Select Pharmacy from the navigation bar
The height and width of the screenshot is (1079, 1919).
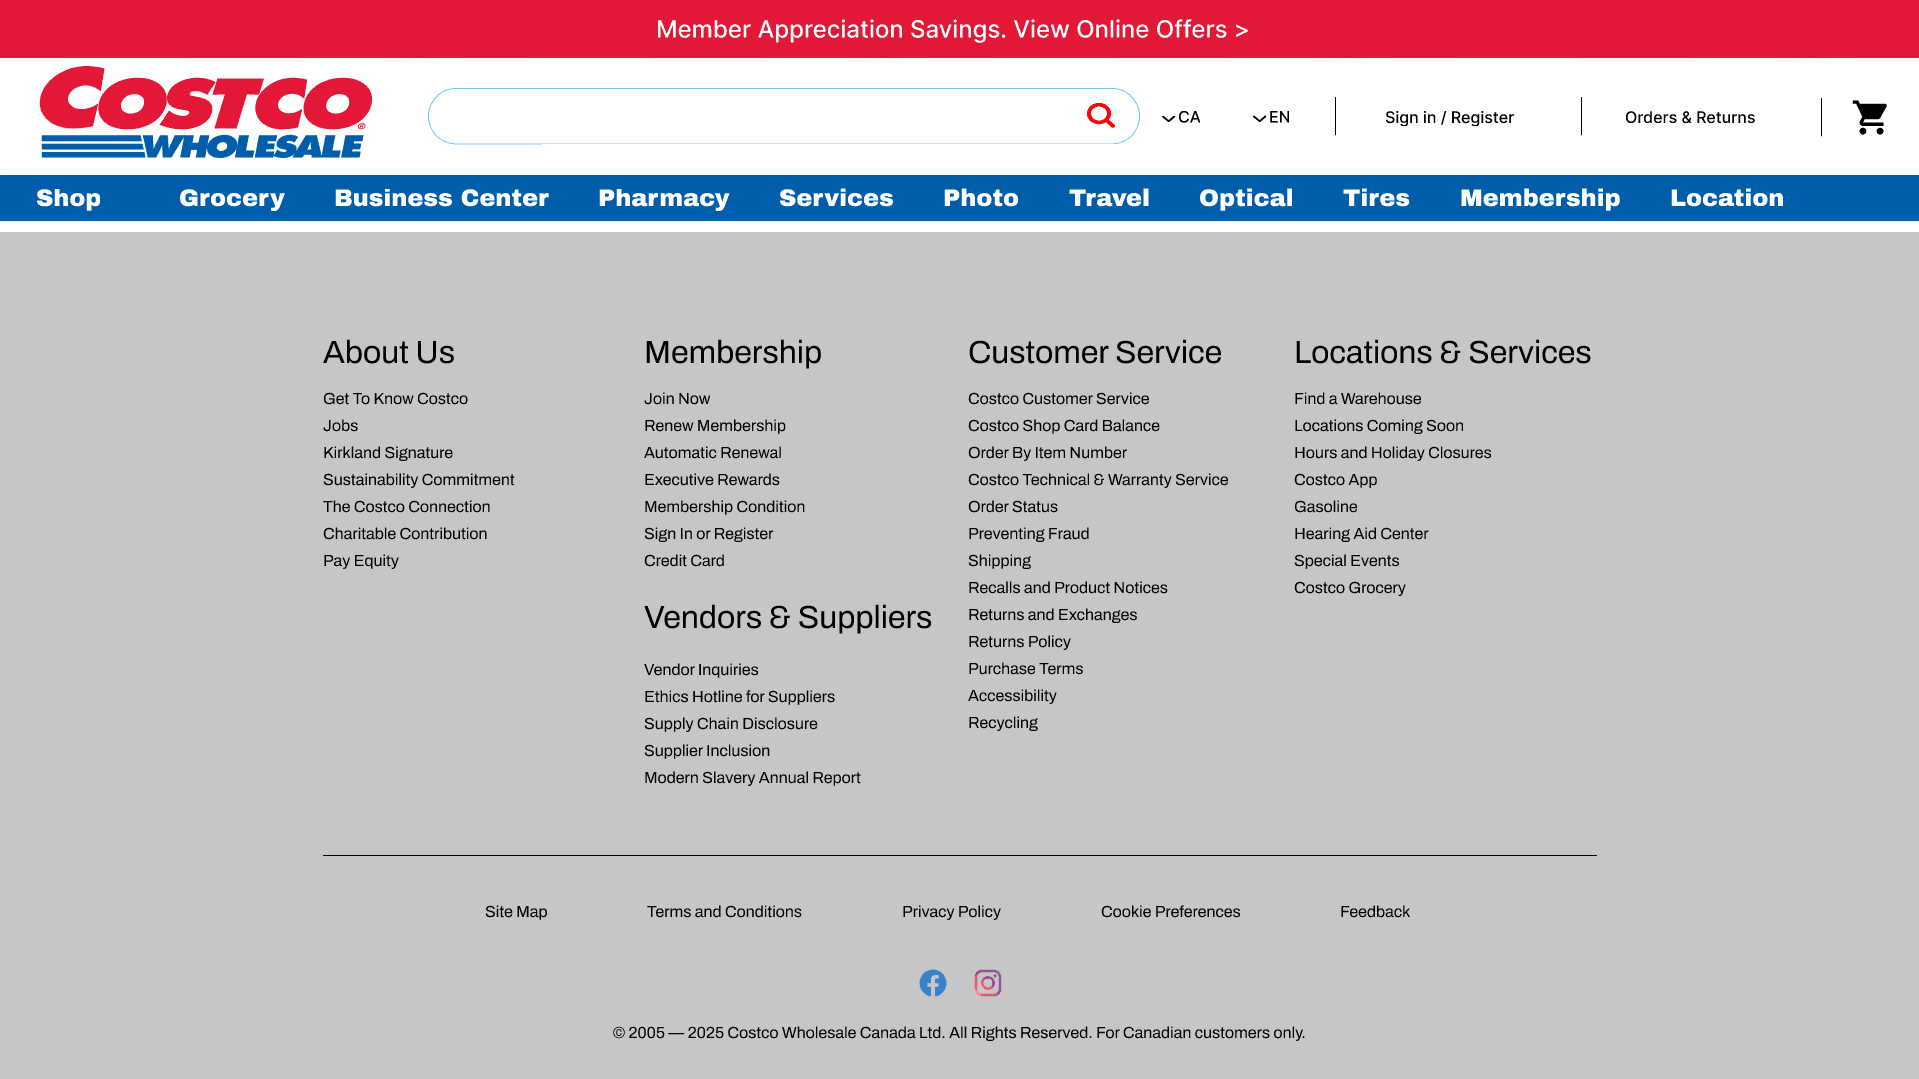click(x=664, y=198)
